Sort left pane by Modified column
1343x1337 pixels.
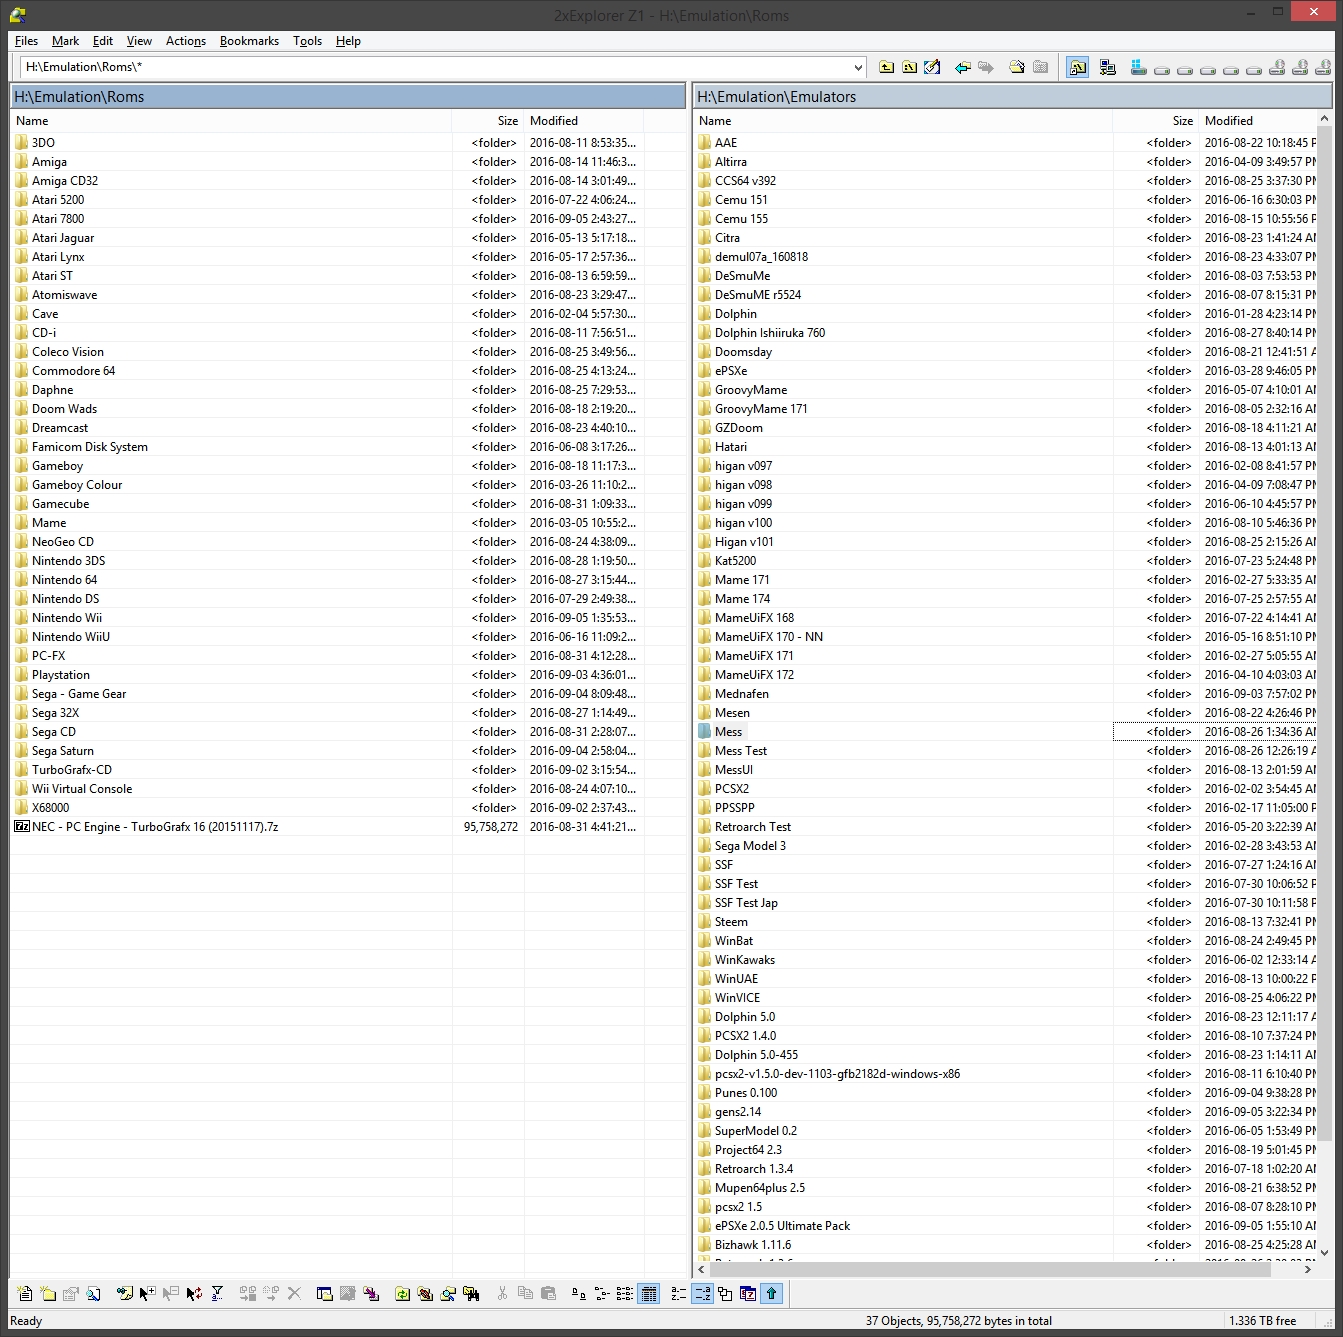(x=584, y=120)
